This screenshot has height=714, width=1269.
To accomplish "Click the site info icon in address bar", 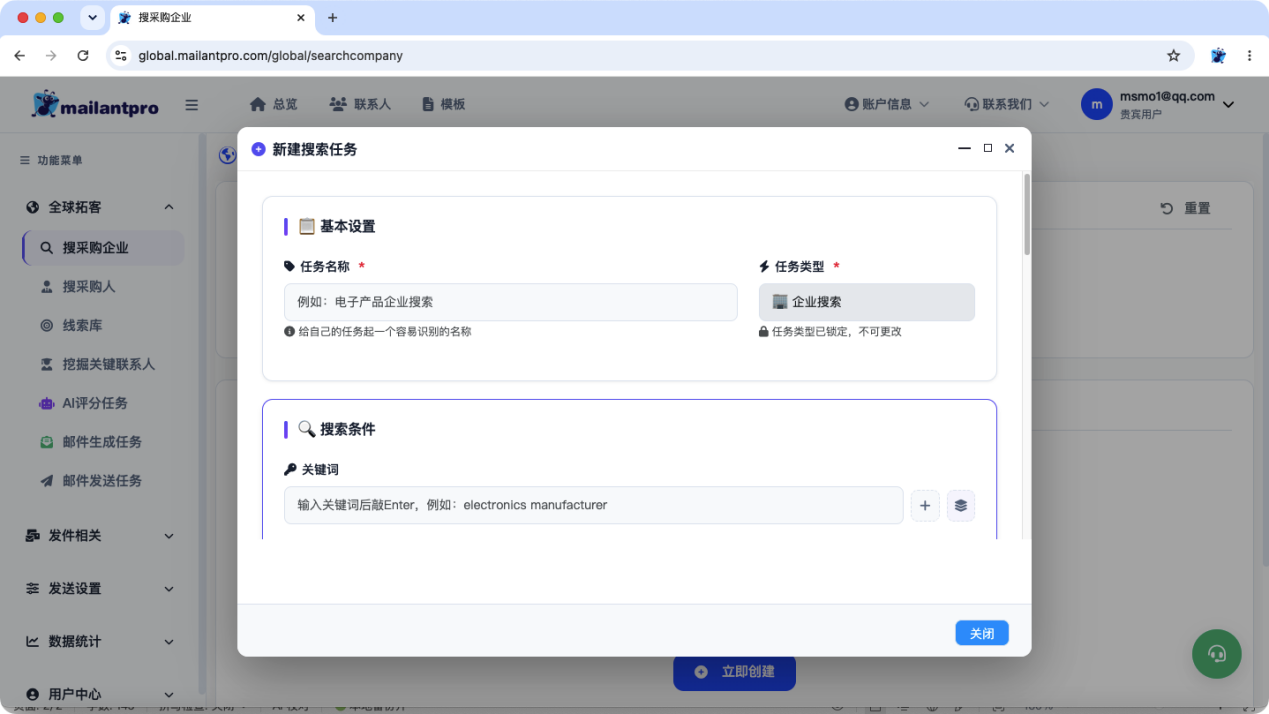I will 121,56.
